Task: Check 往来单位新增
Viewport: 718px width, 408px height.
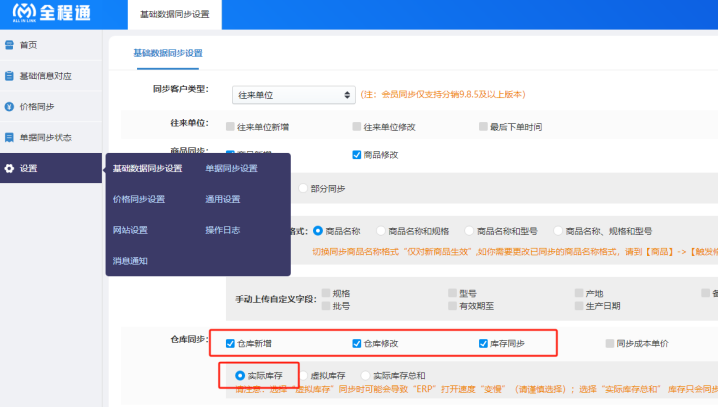Action: point(230,126)
